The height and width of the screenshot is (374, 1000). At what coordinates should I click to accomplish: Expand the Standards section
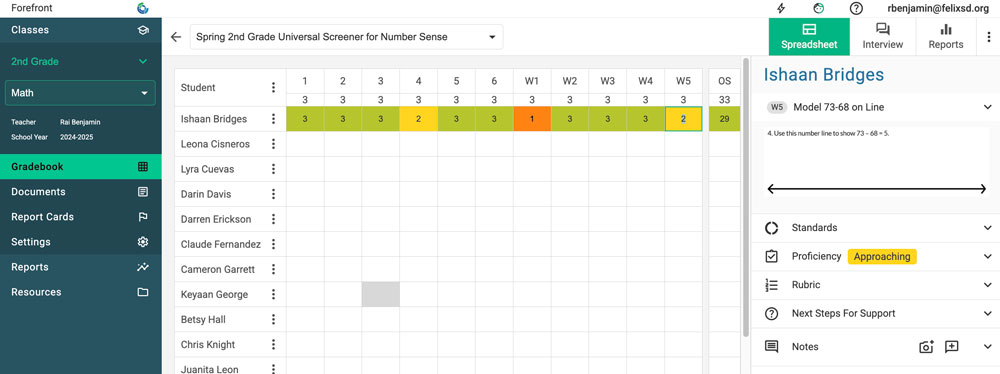[x=878, y=228]
